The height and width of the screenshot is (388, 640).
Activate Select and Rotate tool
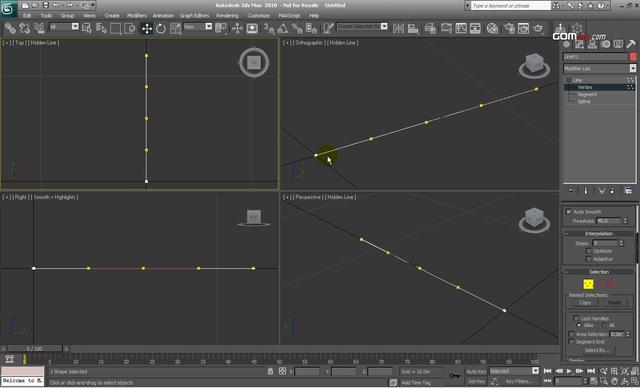click(x=161, y=28)
